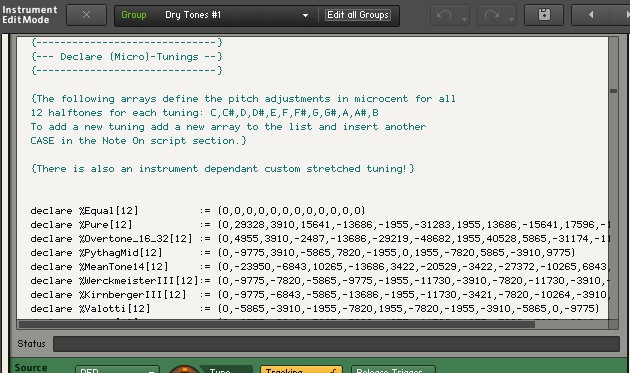Select the Dry Tones #1 group name

tap(193, 15)
